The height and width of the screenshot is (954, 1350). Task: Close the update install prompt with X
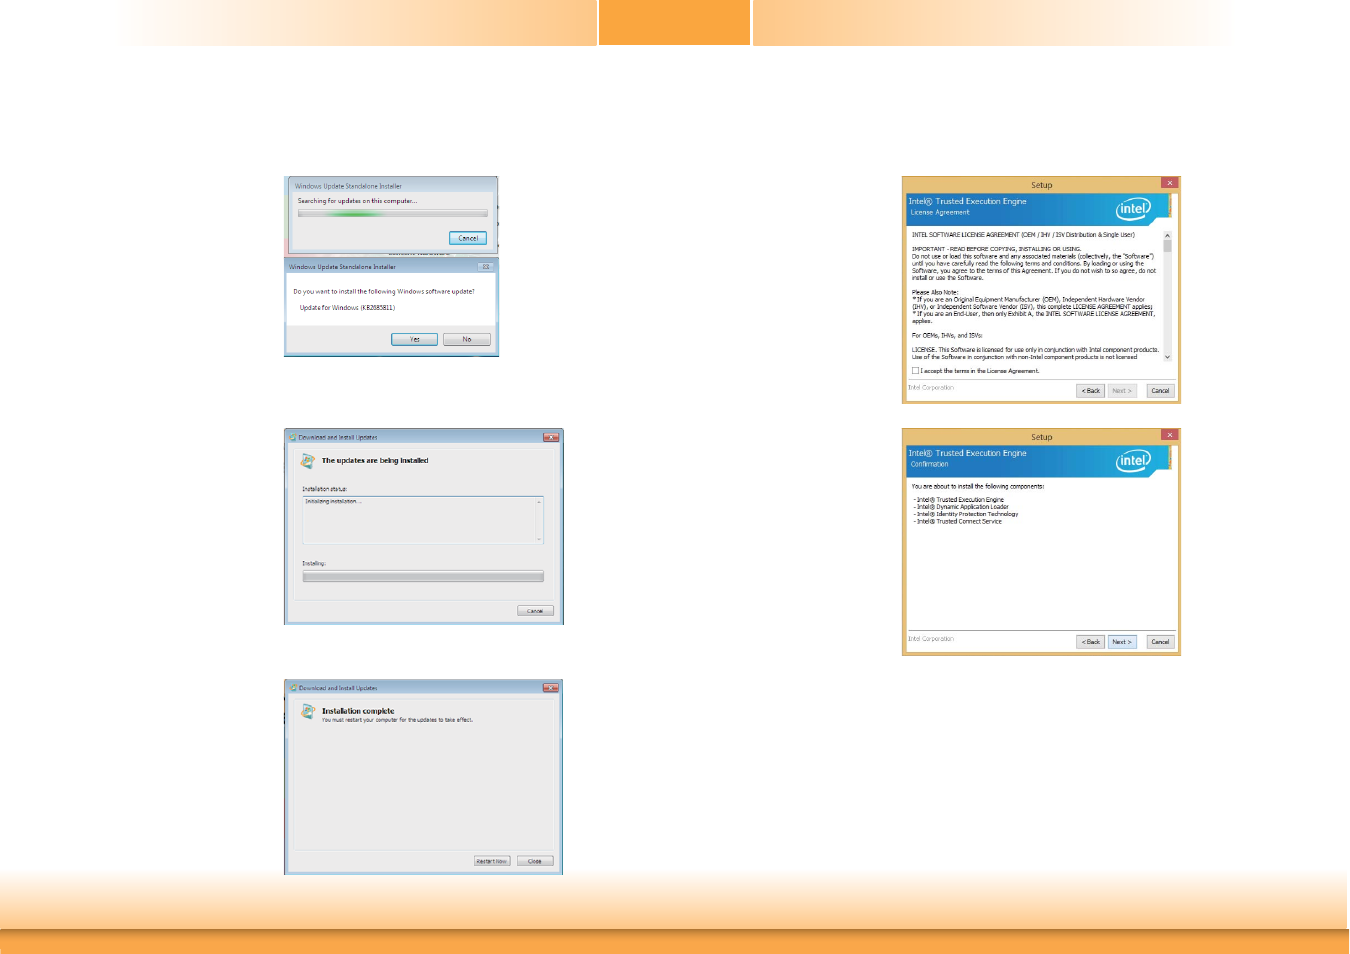pos(486,267)
